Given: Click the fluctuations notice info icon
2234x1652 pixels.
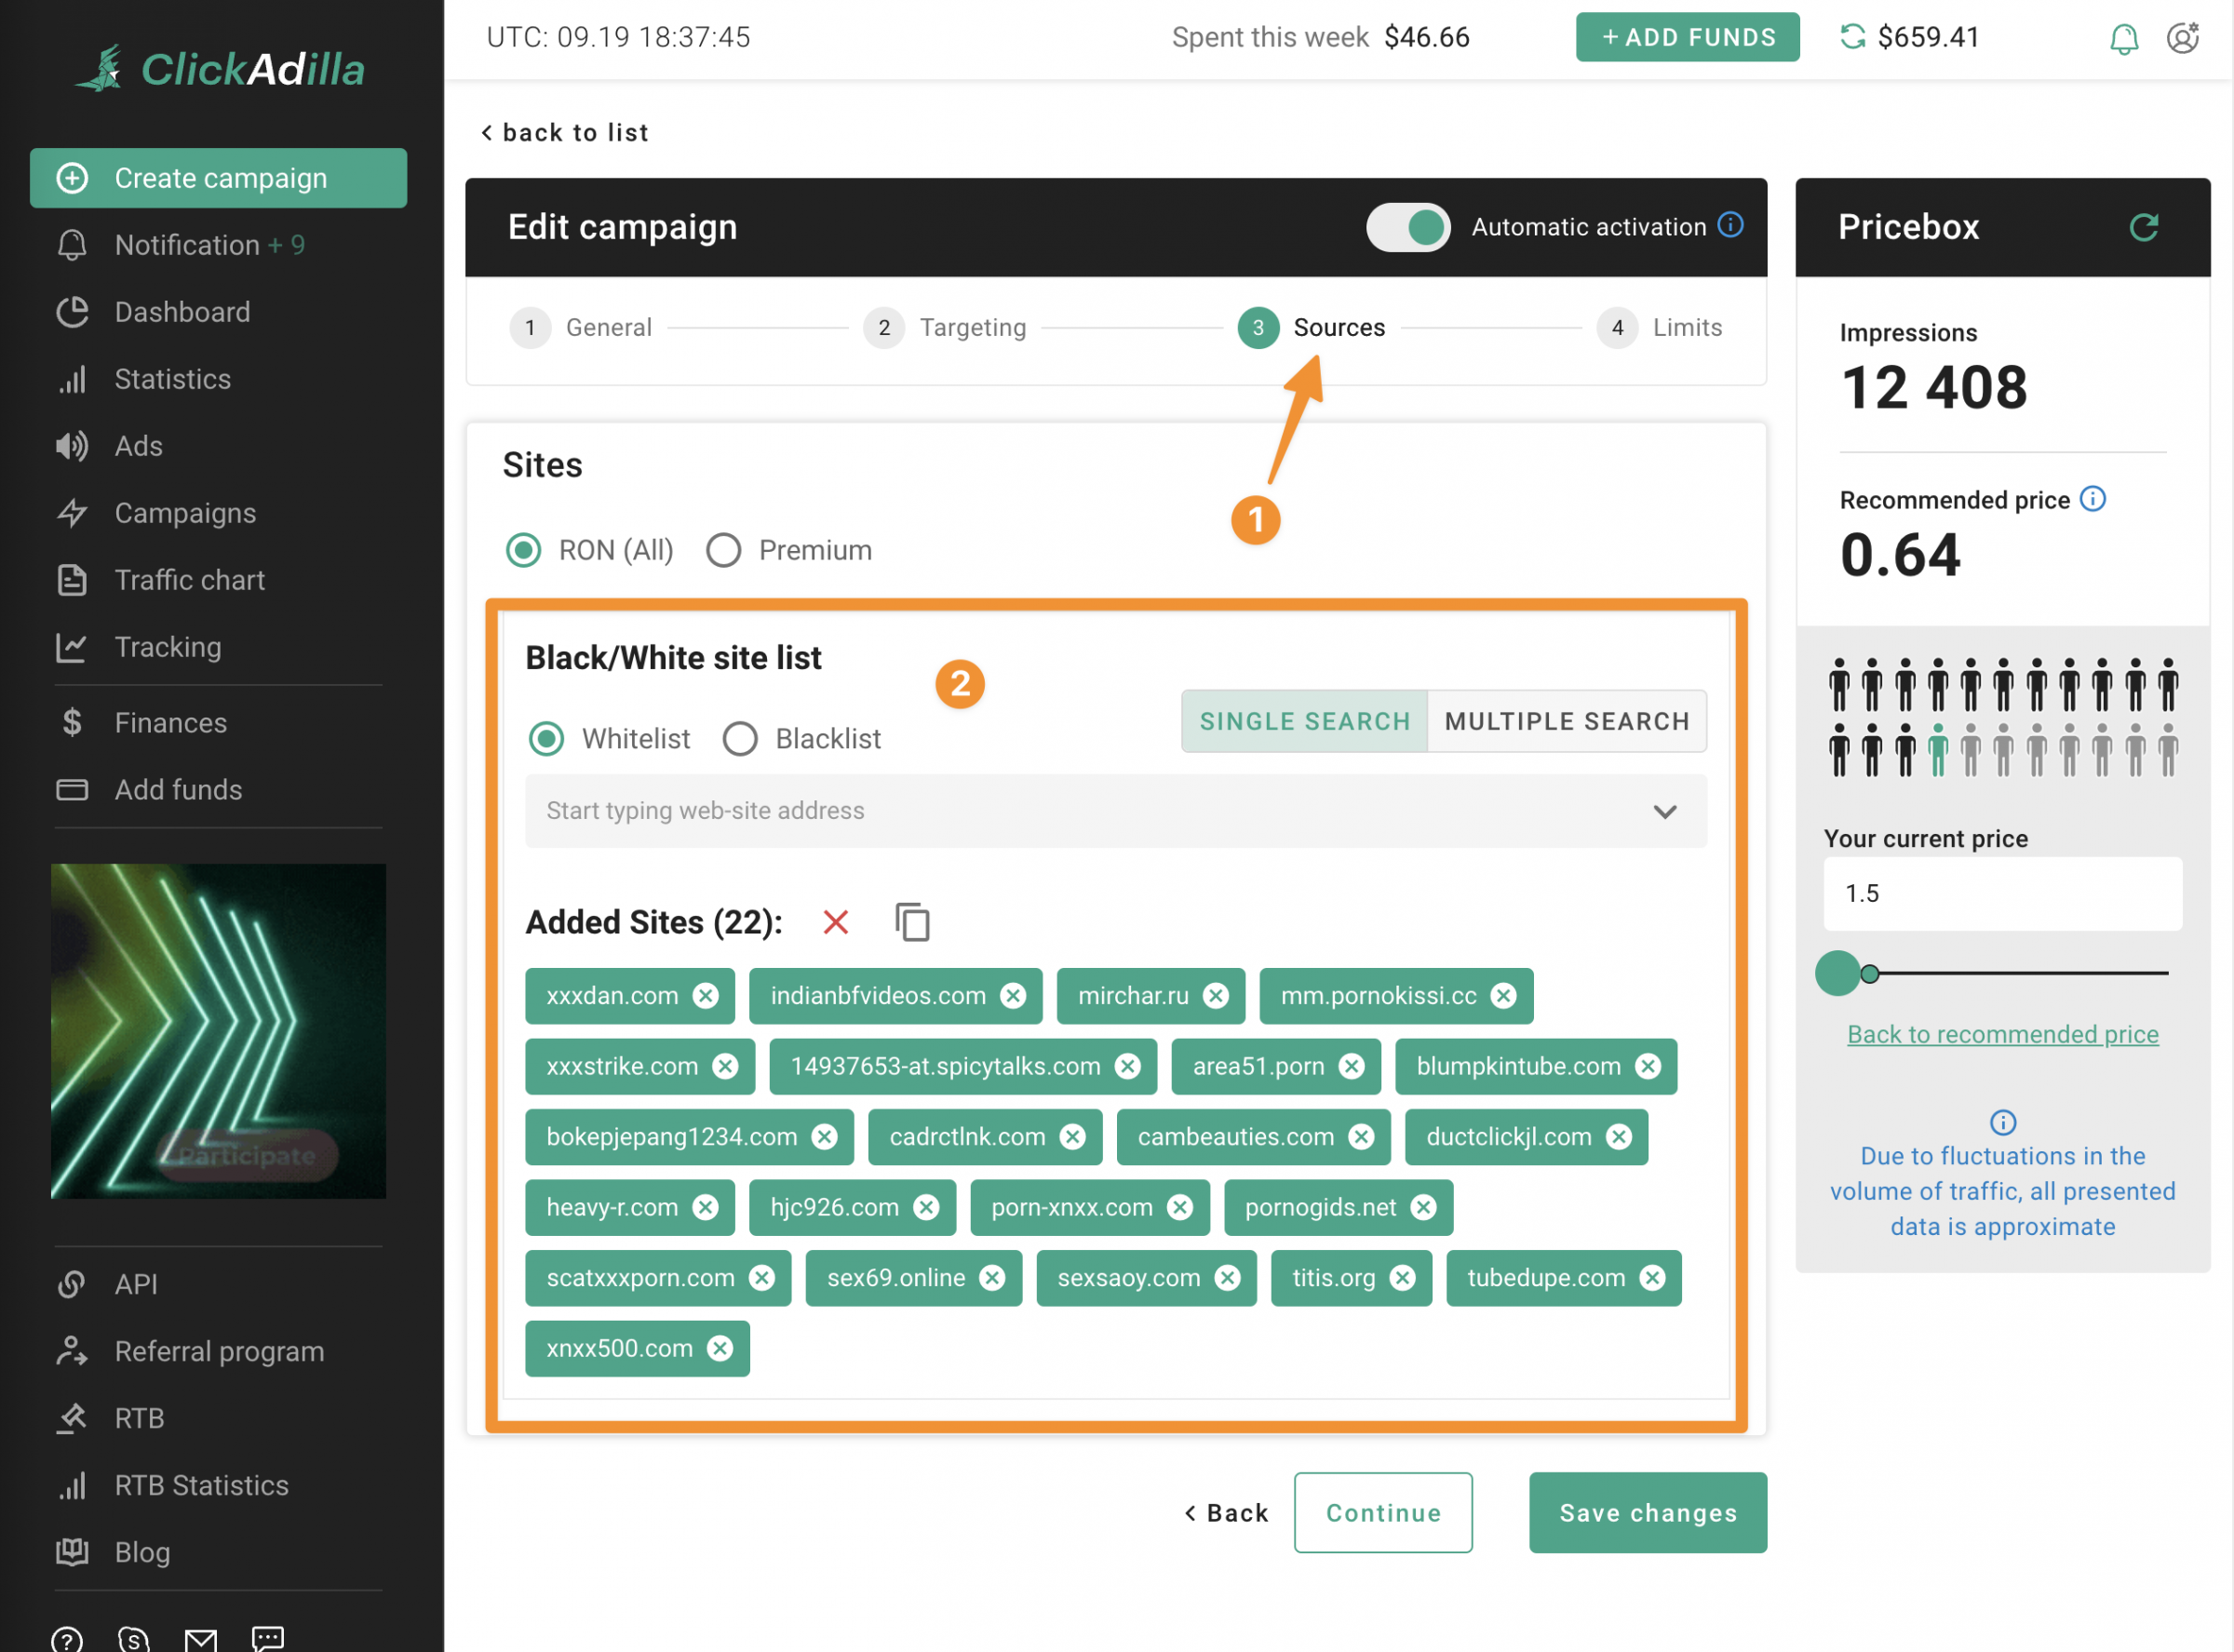Looking at the screenshot, I should (x=2002, y=1122).
